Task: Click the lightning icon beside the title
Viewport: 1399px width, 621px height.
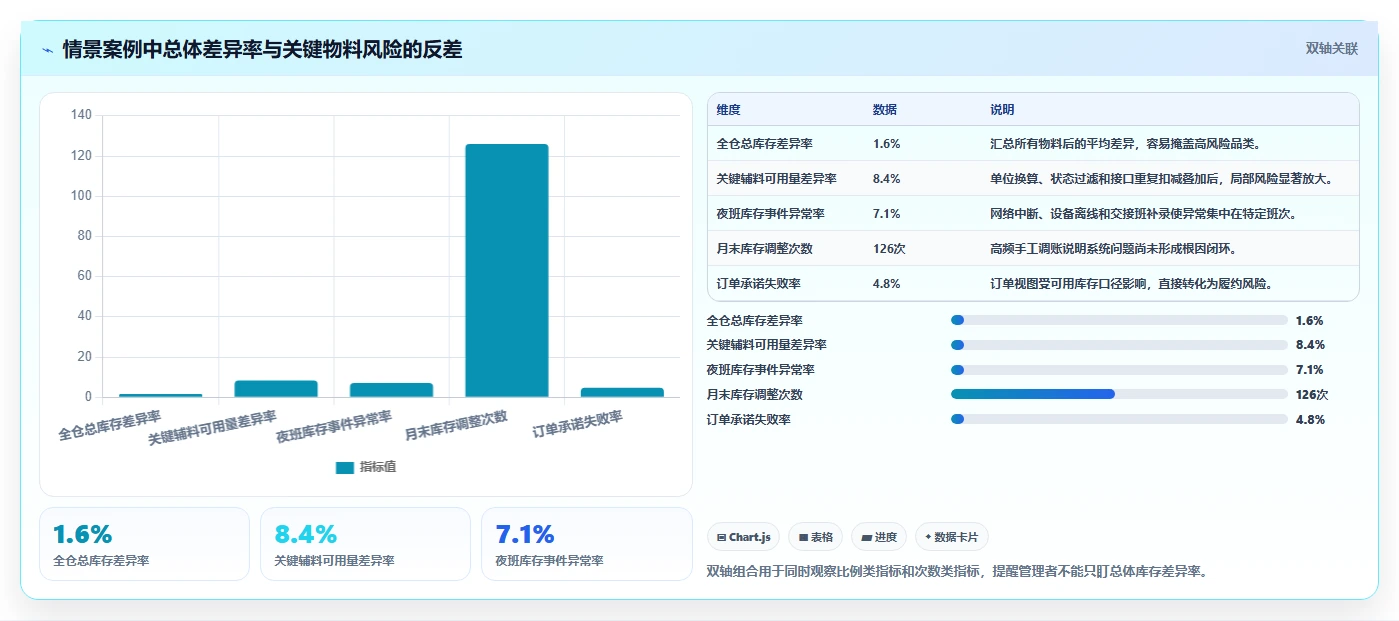Action: tap(48, 50)
